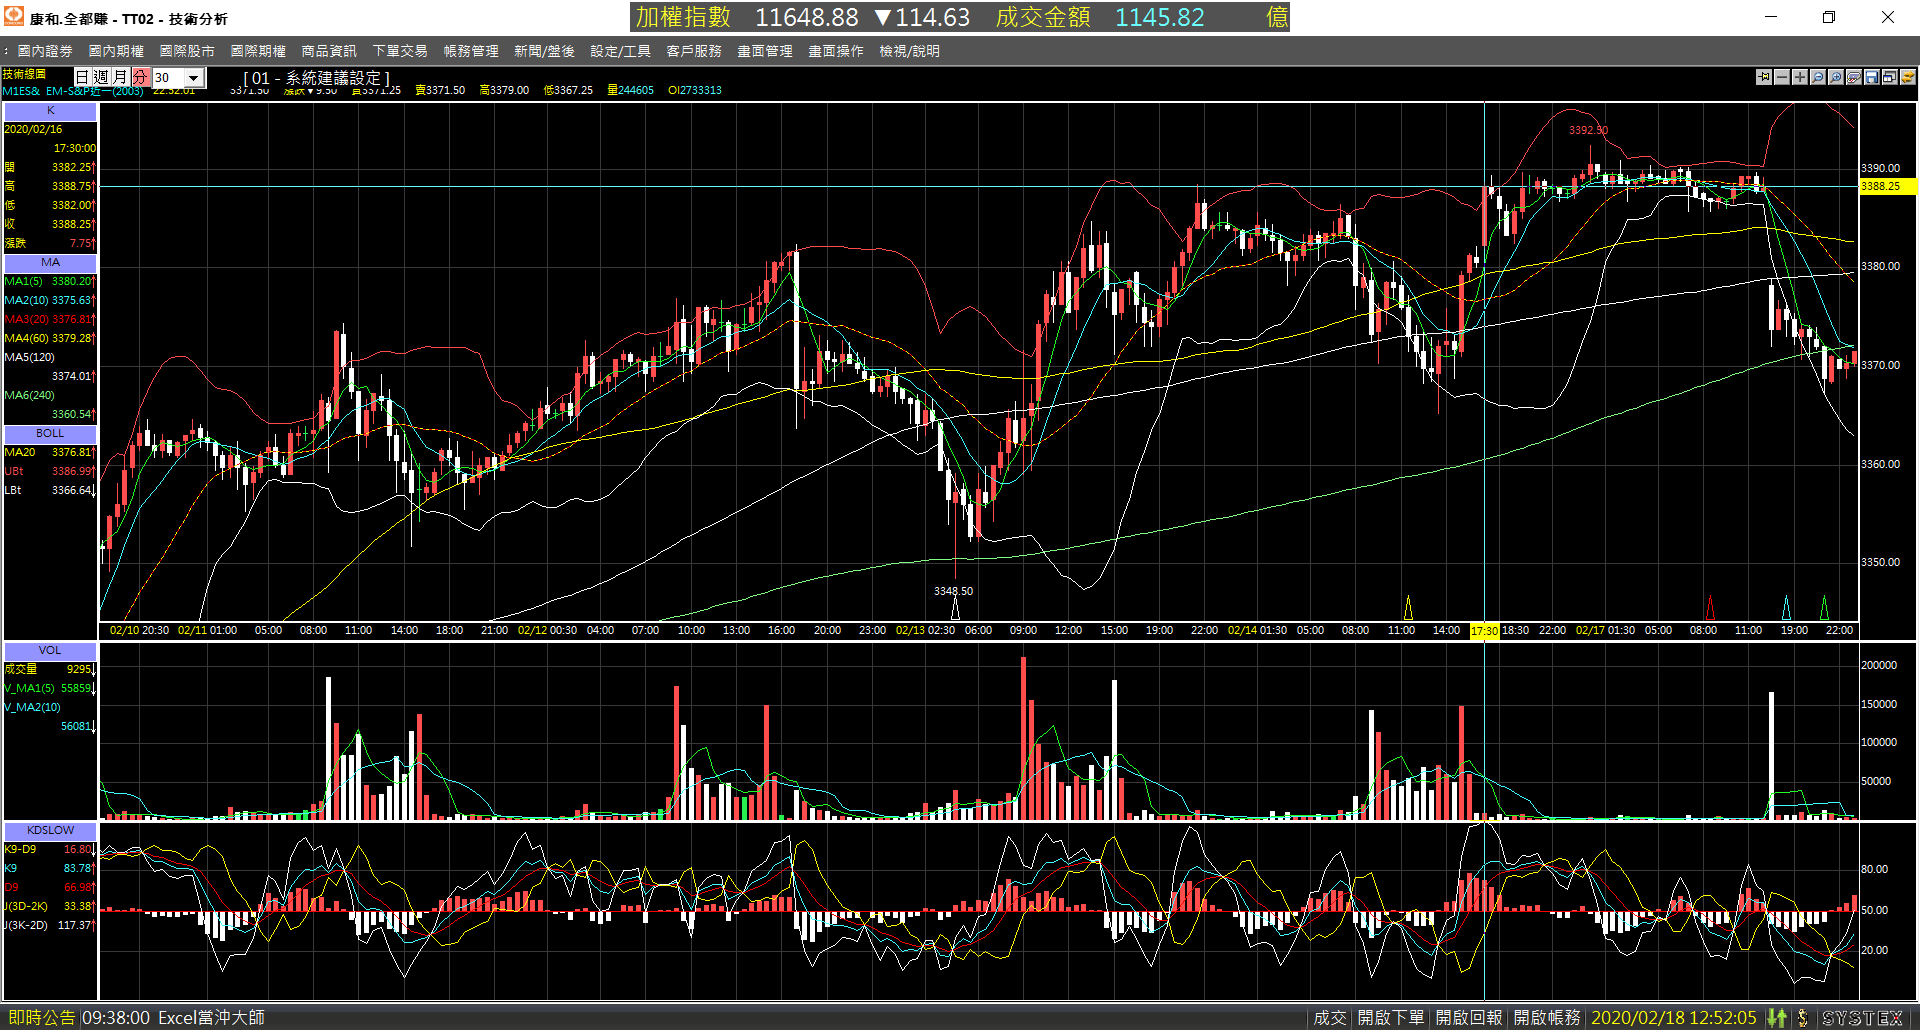
Task: Open the 設定/工具 menu
Action: coord(620,51)
